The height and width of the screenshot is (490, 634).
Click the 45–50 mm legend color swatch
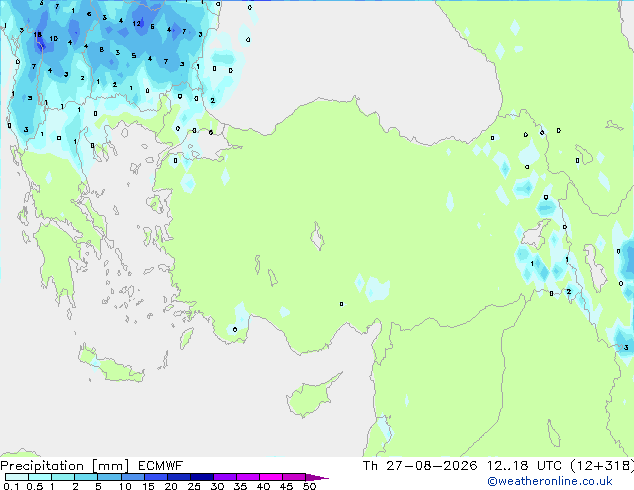[294, 477]
